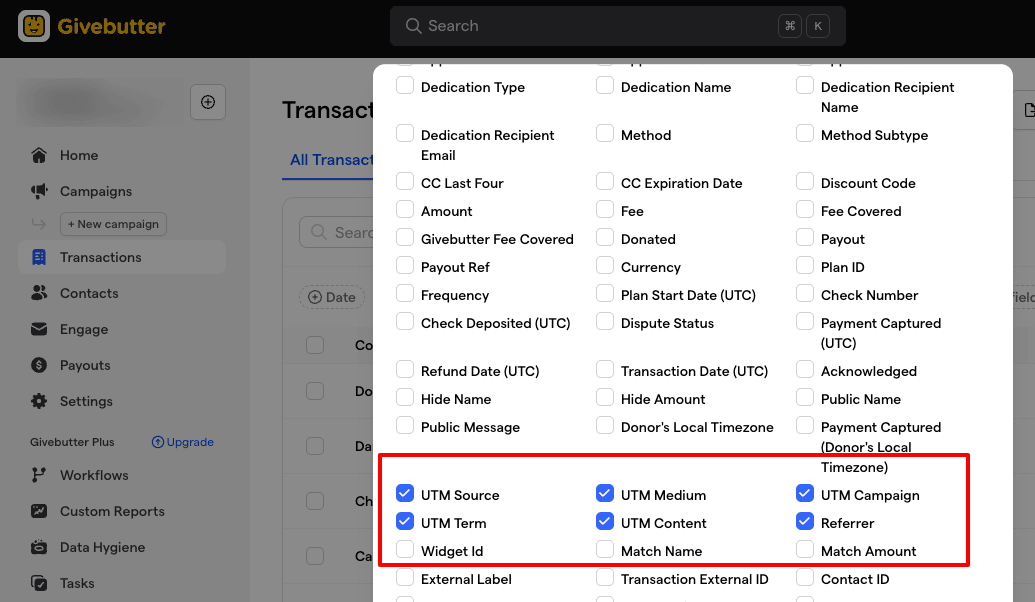Uncheck the UTM Campaign checkbox

805,493
